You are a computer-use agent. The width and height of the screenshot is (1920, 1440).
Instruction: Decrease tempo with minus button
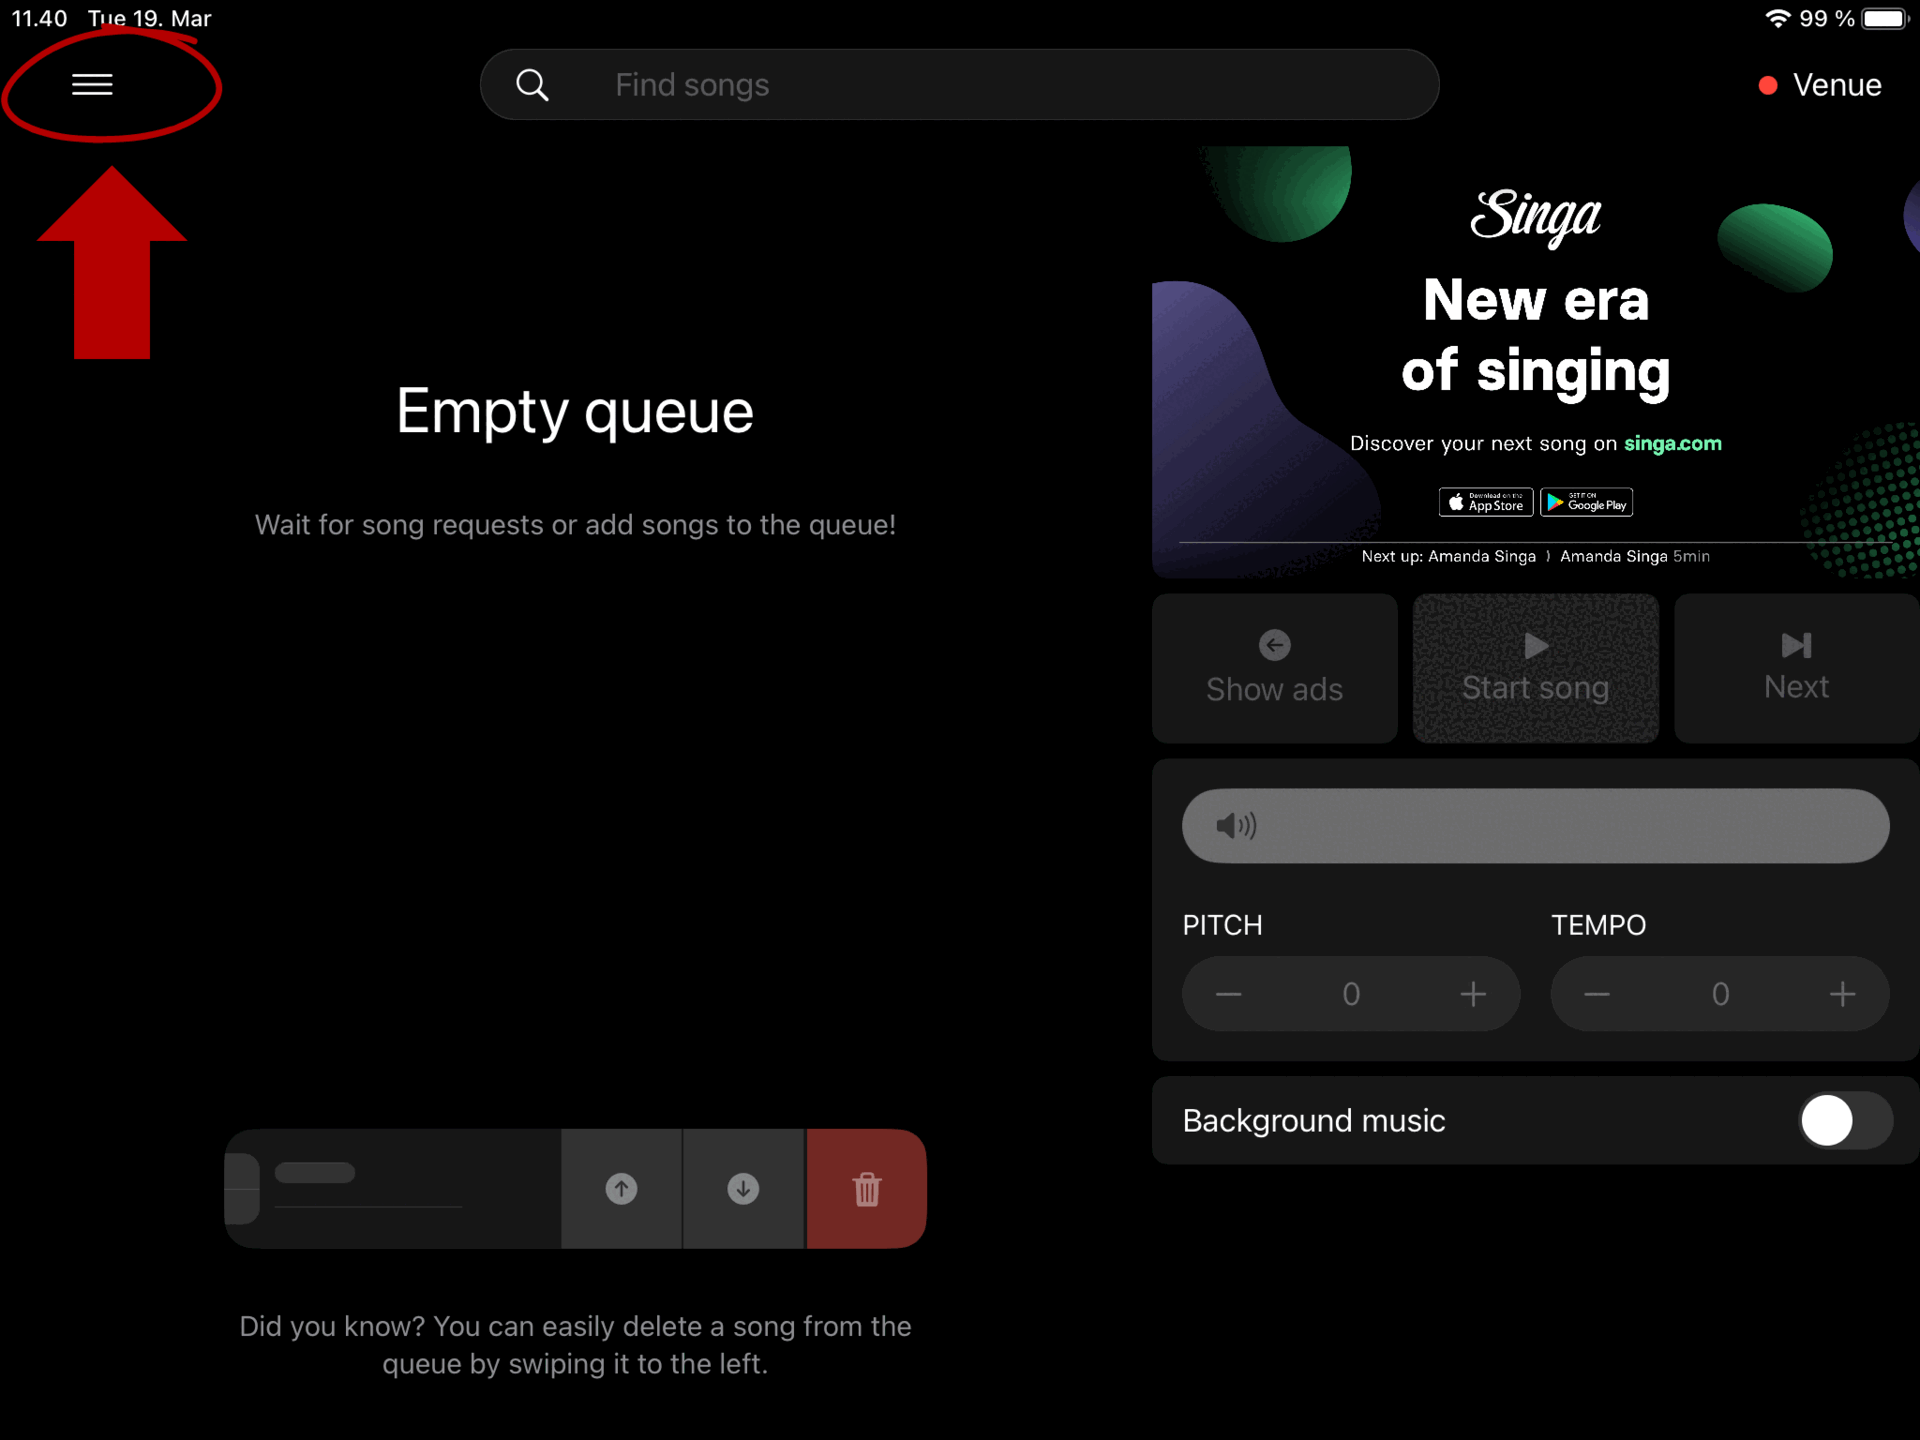(1597, 994)
